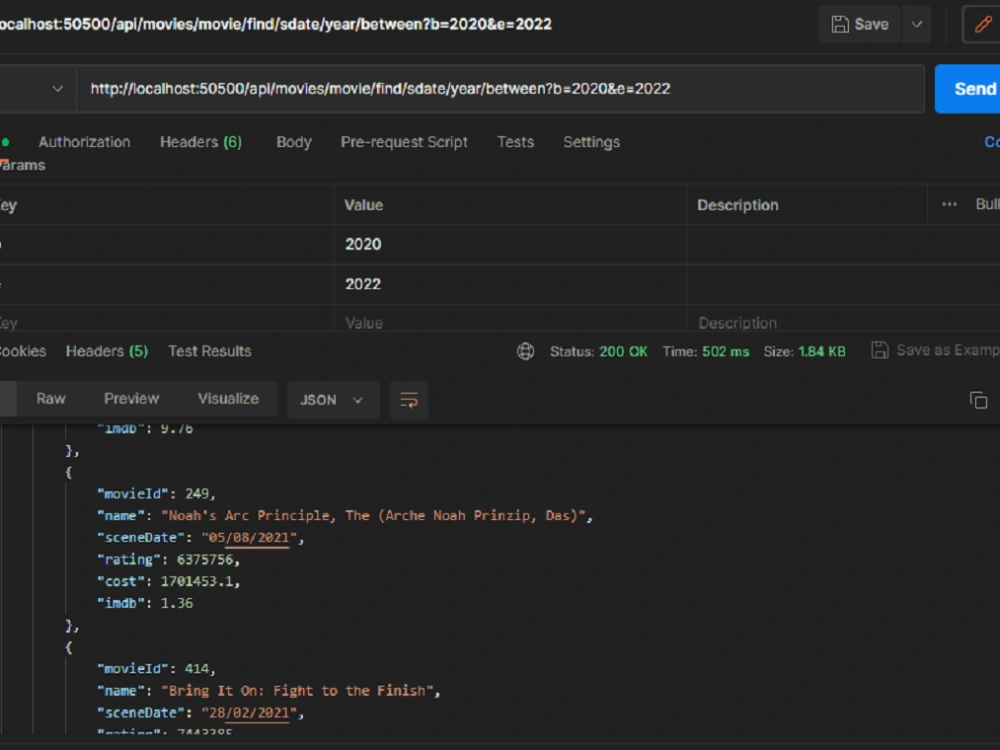Switch to the Tests tab
The height and width of the screenshot is (750, 1000).
[x=515, y=142]
